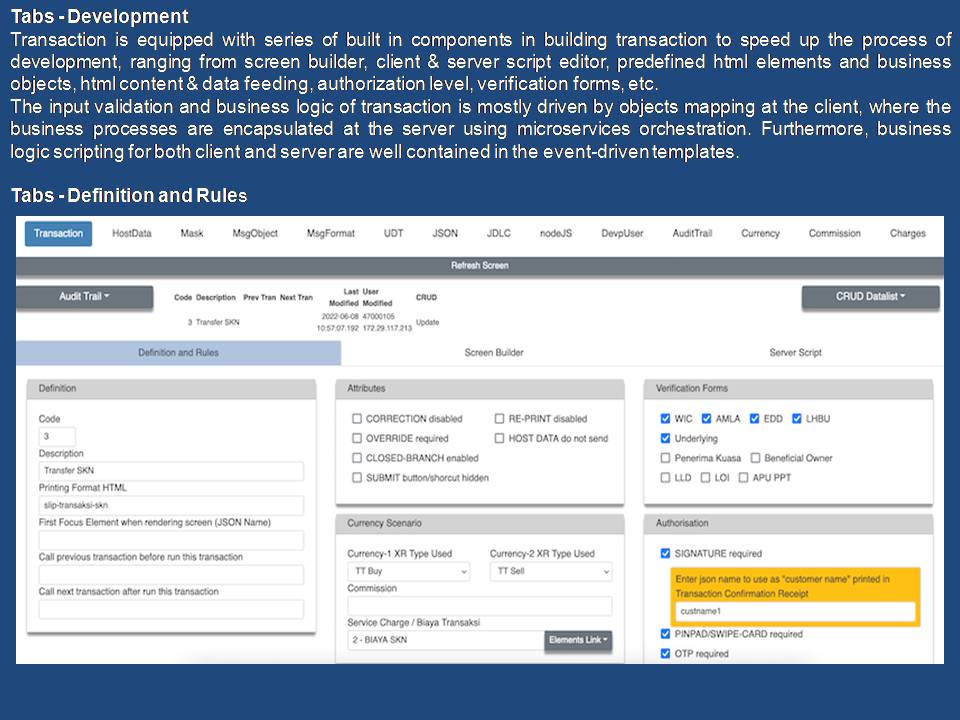Viewport: 960px width, 720px height.
Task: Open the Audit Trail dropdown button
Action: [x=85, y=297]
